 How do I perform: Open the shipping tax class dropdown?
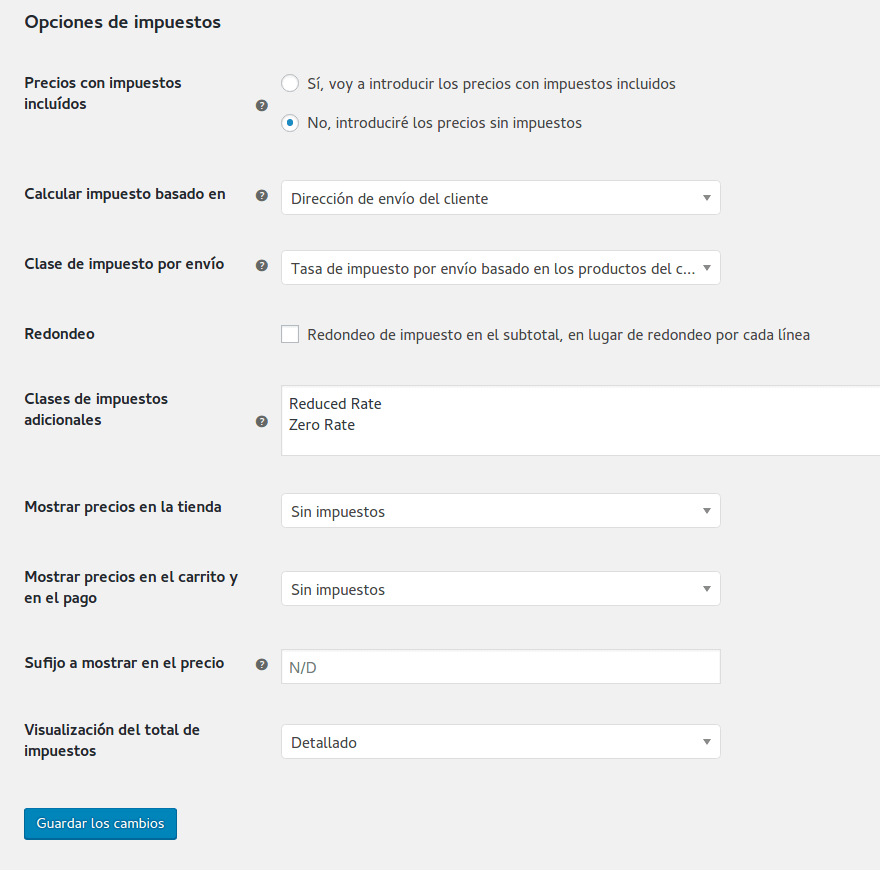pyautogui.click(x=500, y=267)
